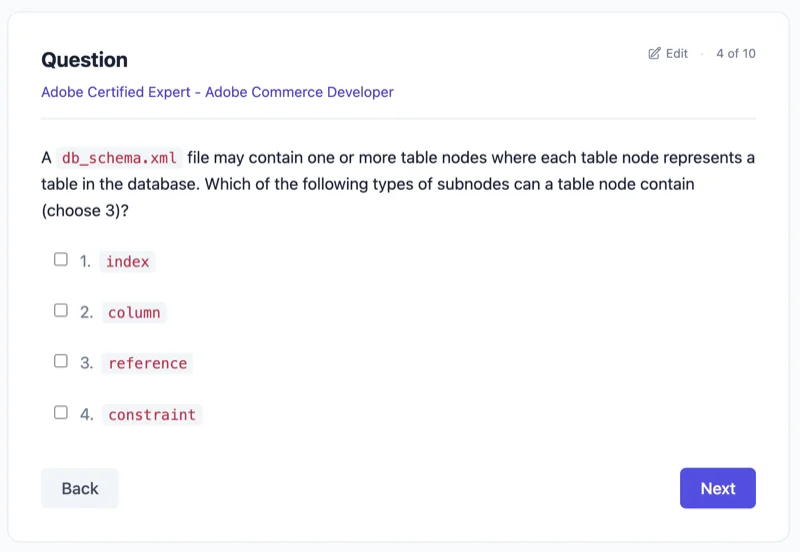800x552 pixels.
Task: Select the 'constraint' answer text
Action: (x=152, y=415)
